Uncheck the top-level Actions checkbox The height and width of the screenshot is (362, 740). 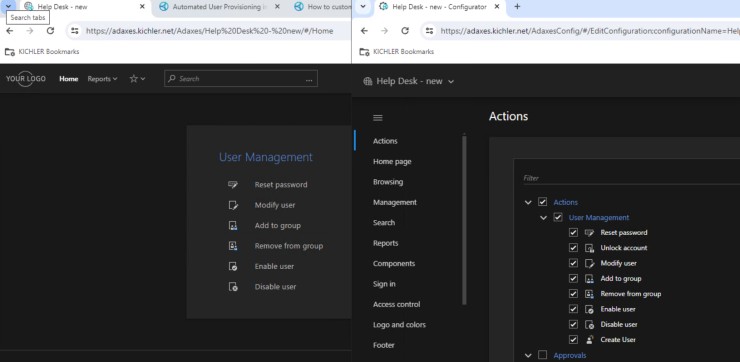pos(542,202)
